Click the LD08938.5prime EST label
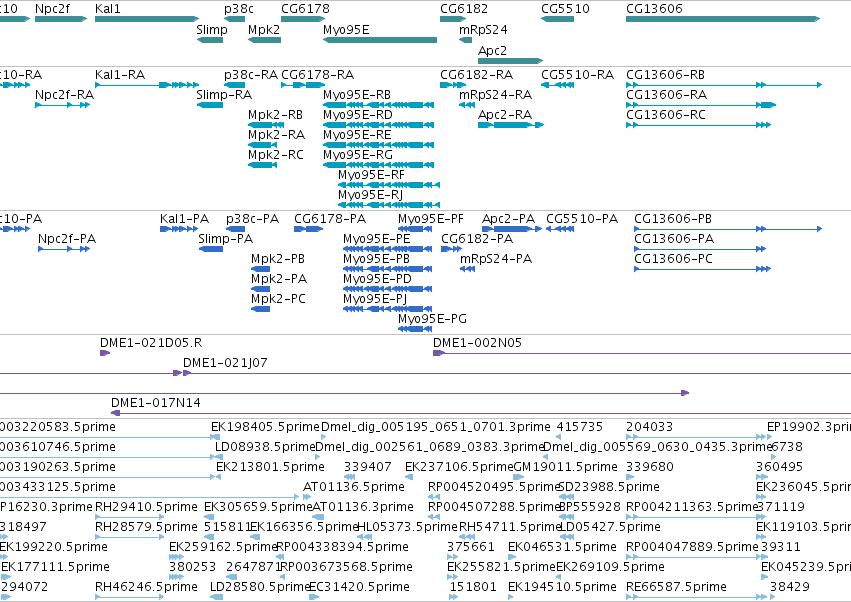 [265, 447]
